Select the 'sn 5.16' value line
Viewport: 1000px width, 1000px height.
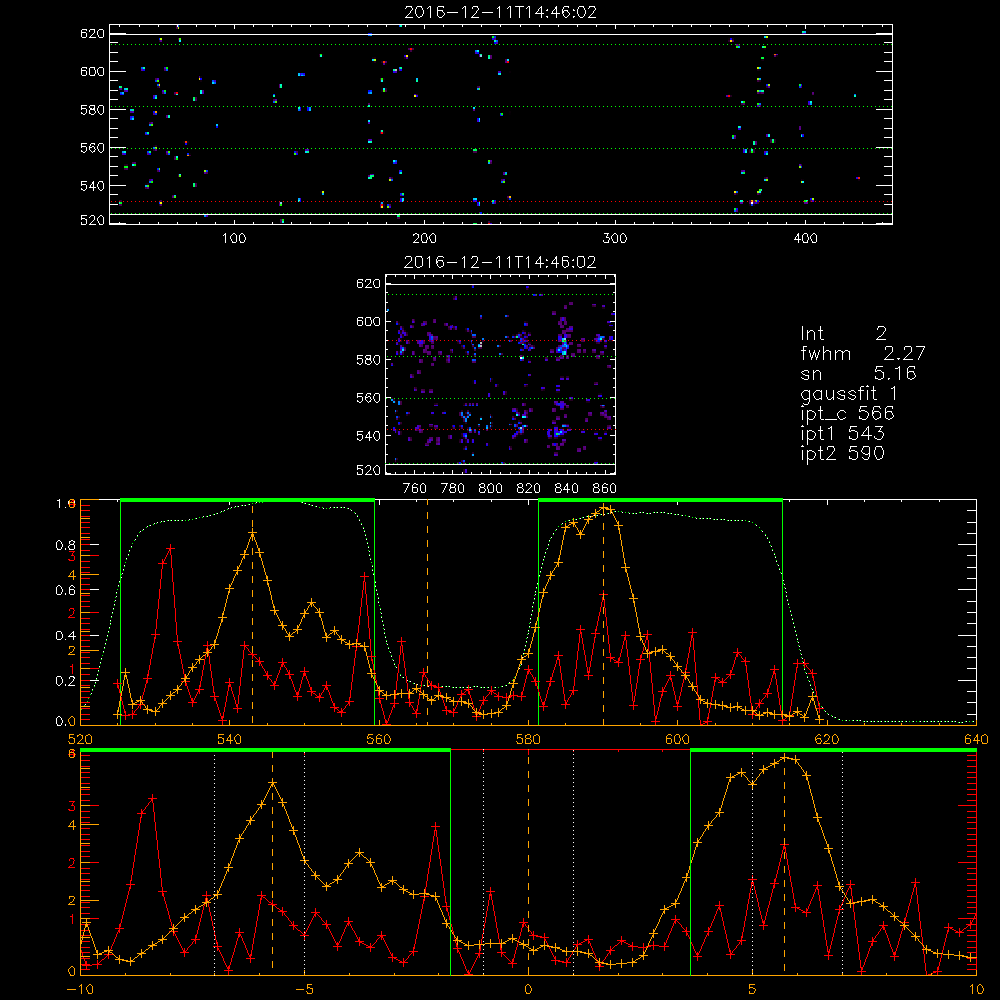[858, 373]
